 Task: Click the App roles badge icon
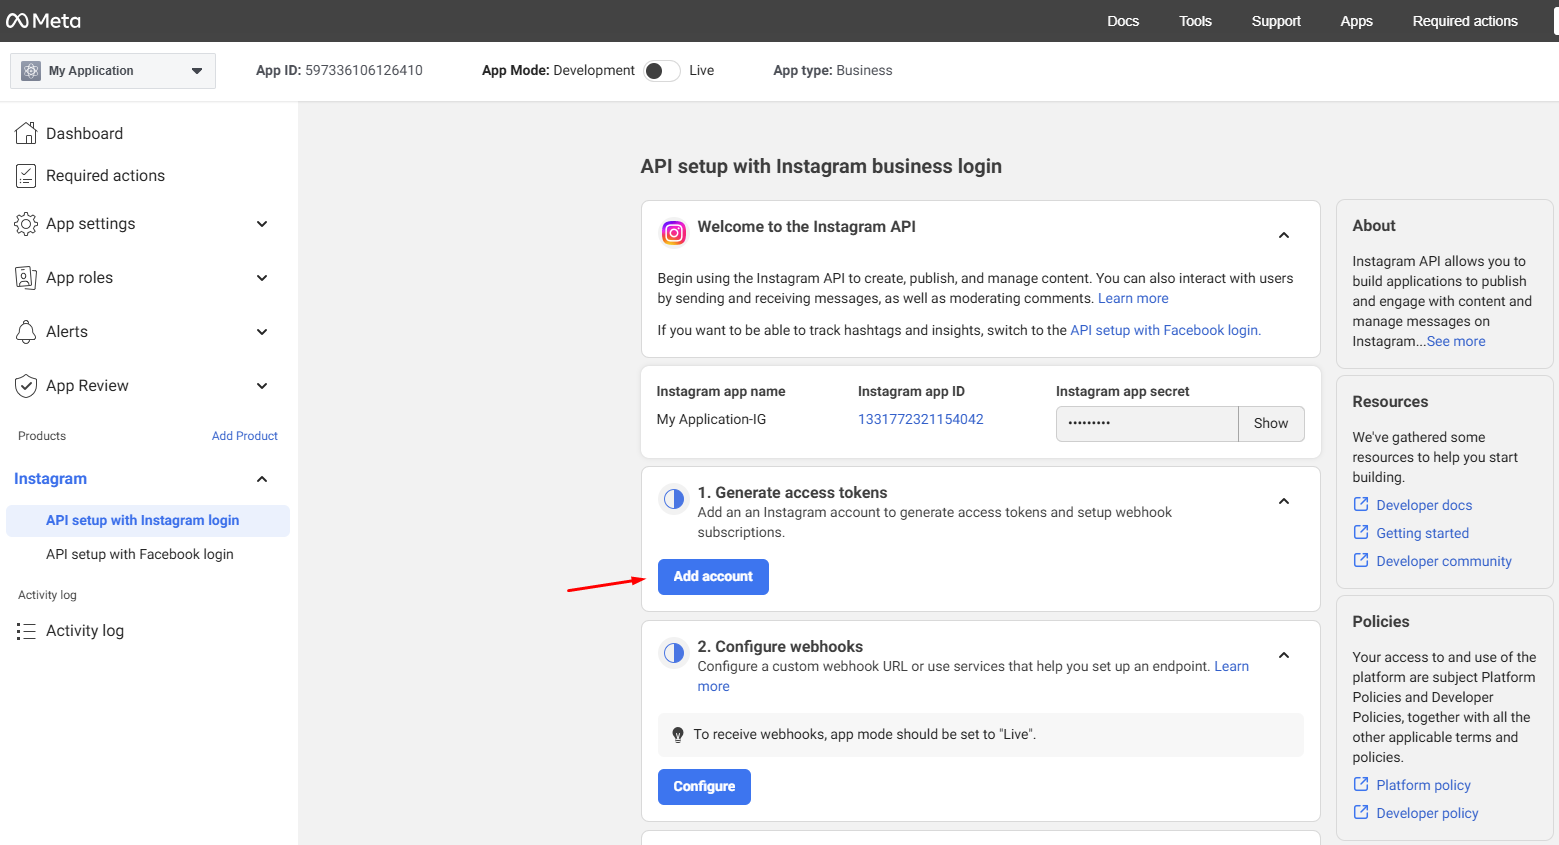point(26,278)
